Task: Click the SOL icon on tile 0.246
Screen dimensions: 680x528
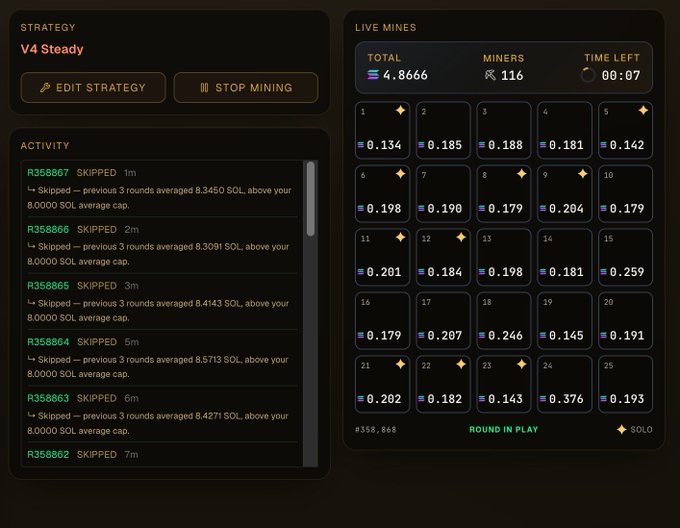Action: [x=482, y=335]
